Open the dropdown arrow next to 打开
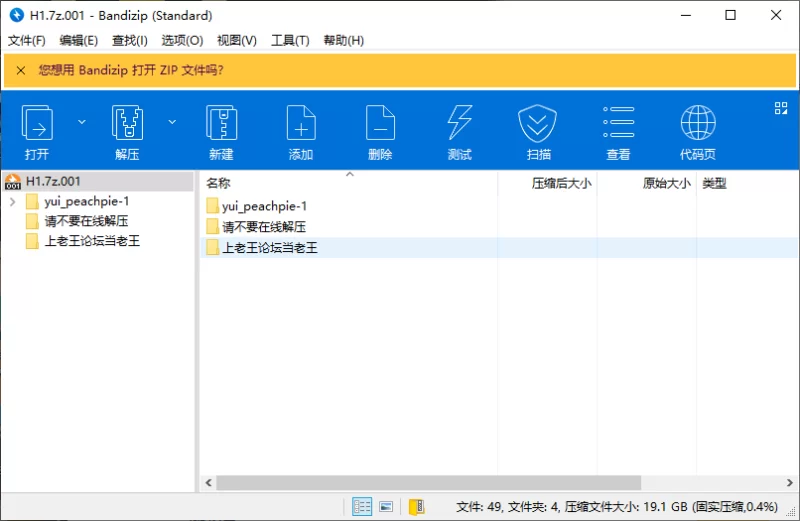Image resolution: width=800 pixels, height=521 pixels. (82, 121)
